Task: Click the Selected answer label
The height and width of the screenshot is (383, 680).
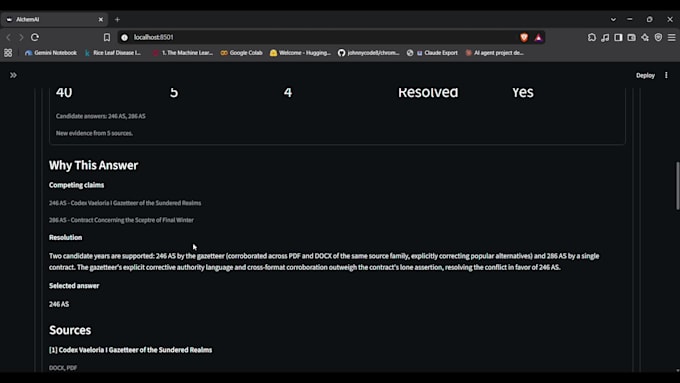Action: [x=74, y=286]
